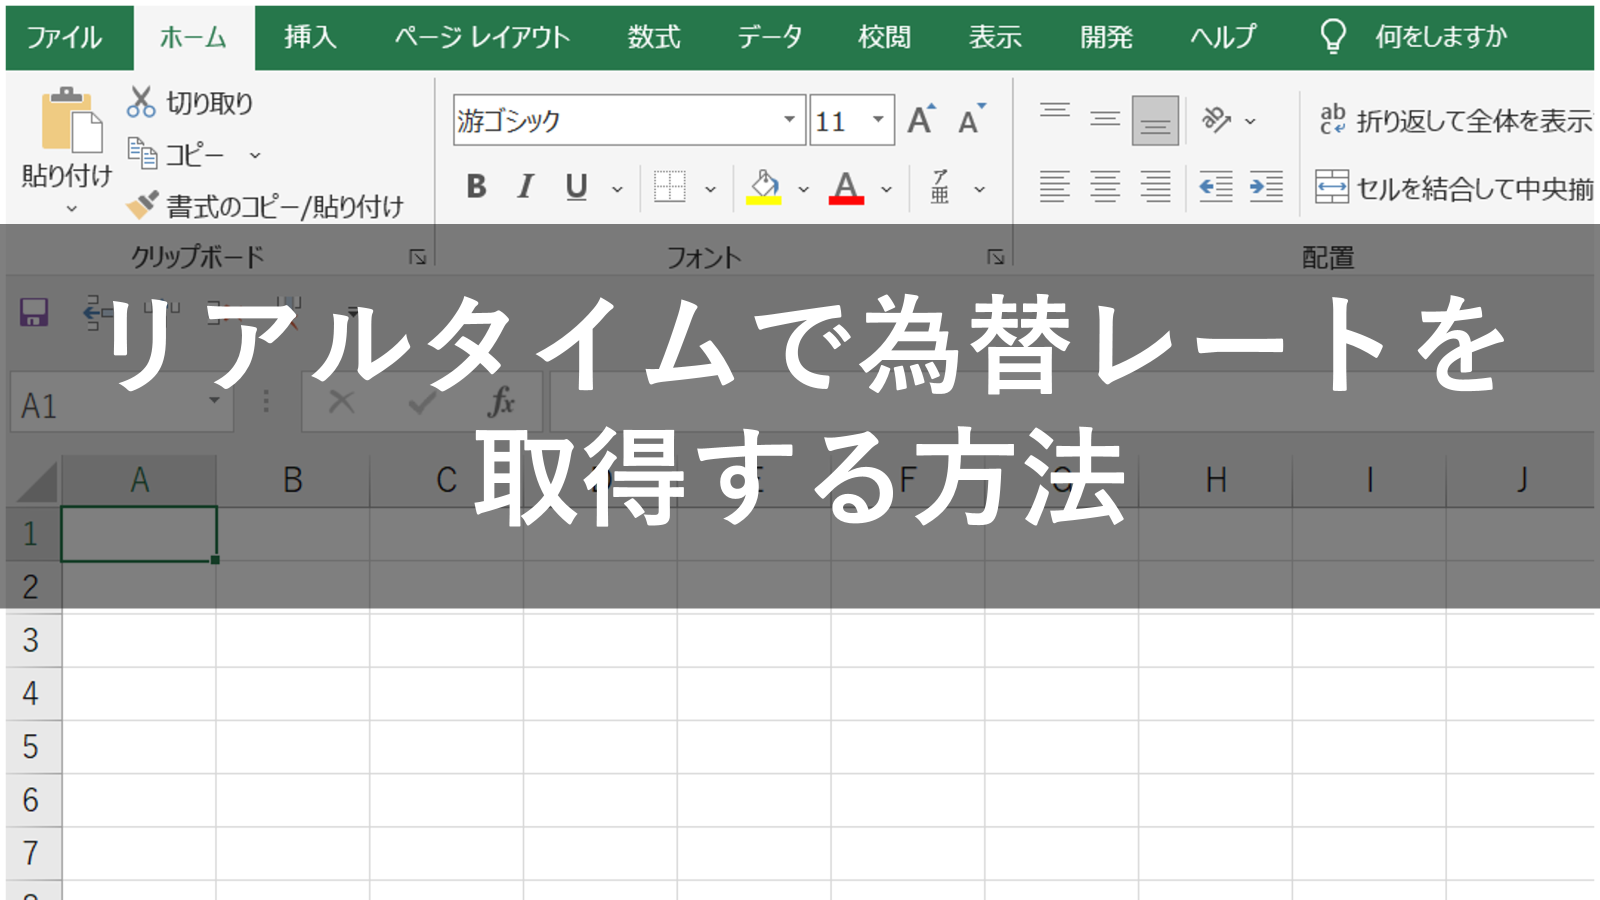Apply yellow fill color bucket
This screenshot has height=900, width=1600.
coord(764,187)
